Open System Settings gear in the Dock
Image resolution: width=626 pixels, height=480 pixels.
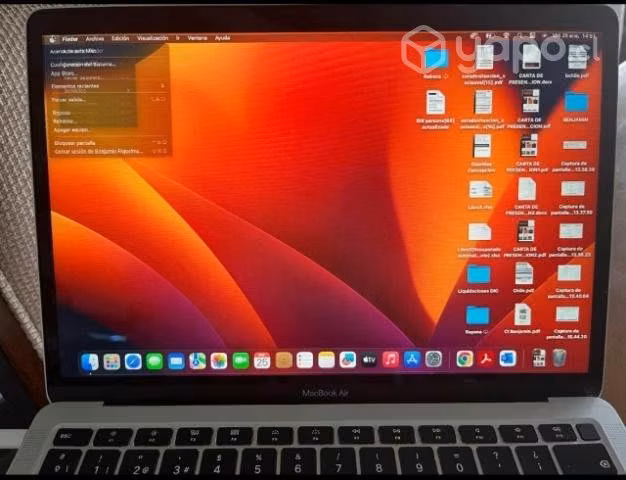(434, 359)
